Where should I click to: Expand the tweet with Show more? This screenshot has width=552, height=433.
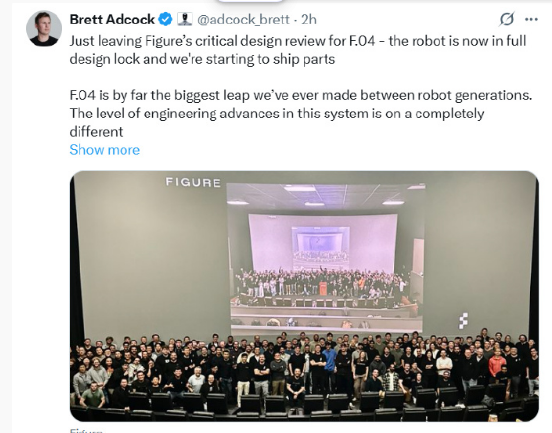tap(105, 150)
